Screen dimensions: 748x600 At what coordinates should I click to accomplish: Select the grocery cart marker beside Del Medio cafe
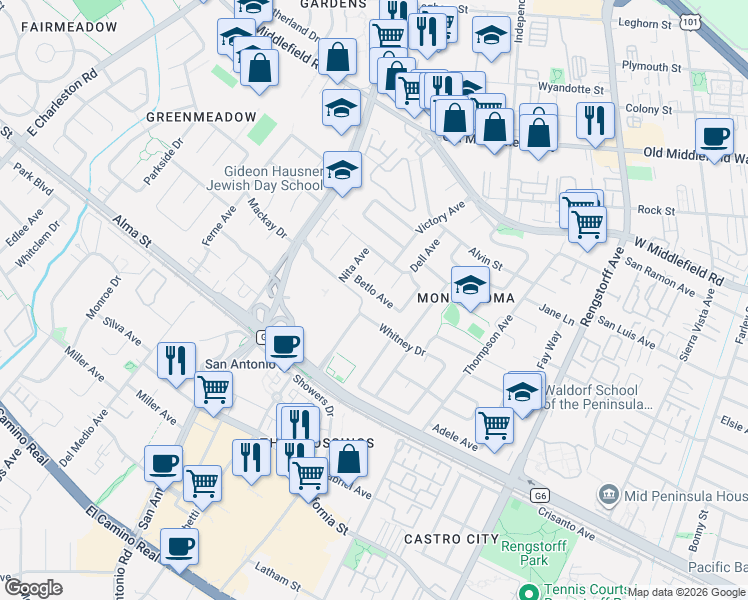[x=203, y=485]
